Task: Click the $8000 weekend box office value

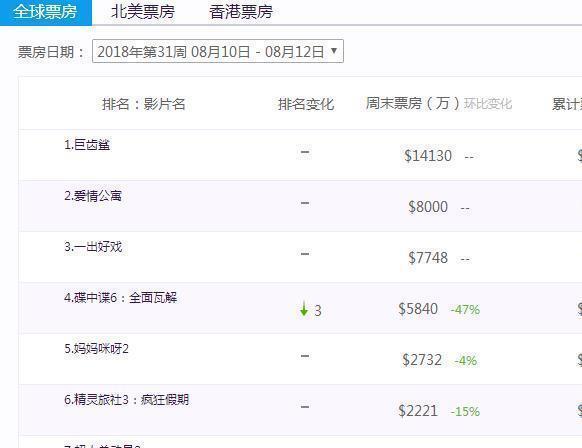Action: pos(428,207)
